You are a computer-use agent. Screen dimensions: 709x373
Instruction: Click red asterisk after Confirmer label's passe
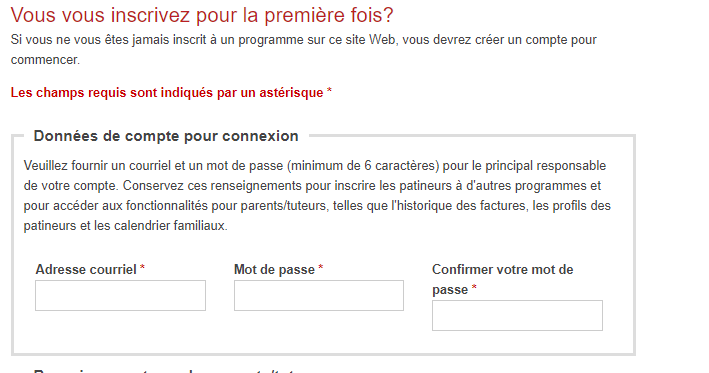pyautogui.click(x=474, y=288)
